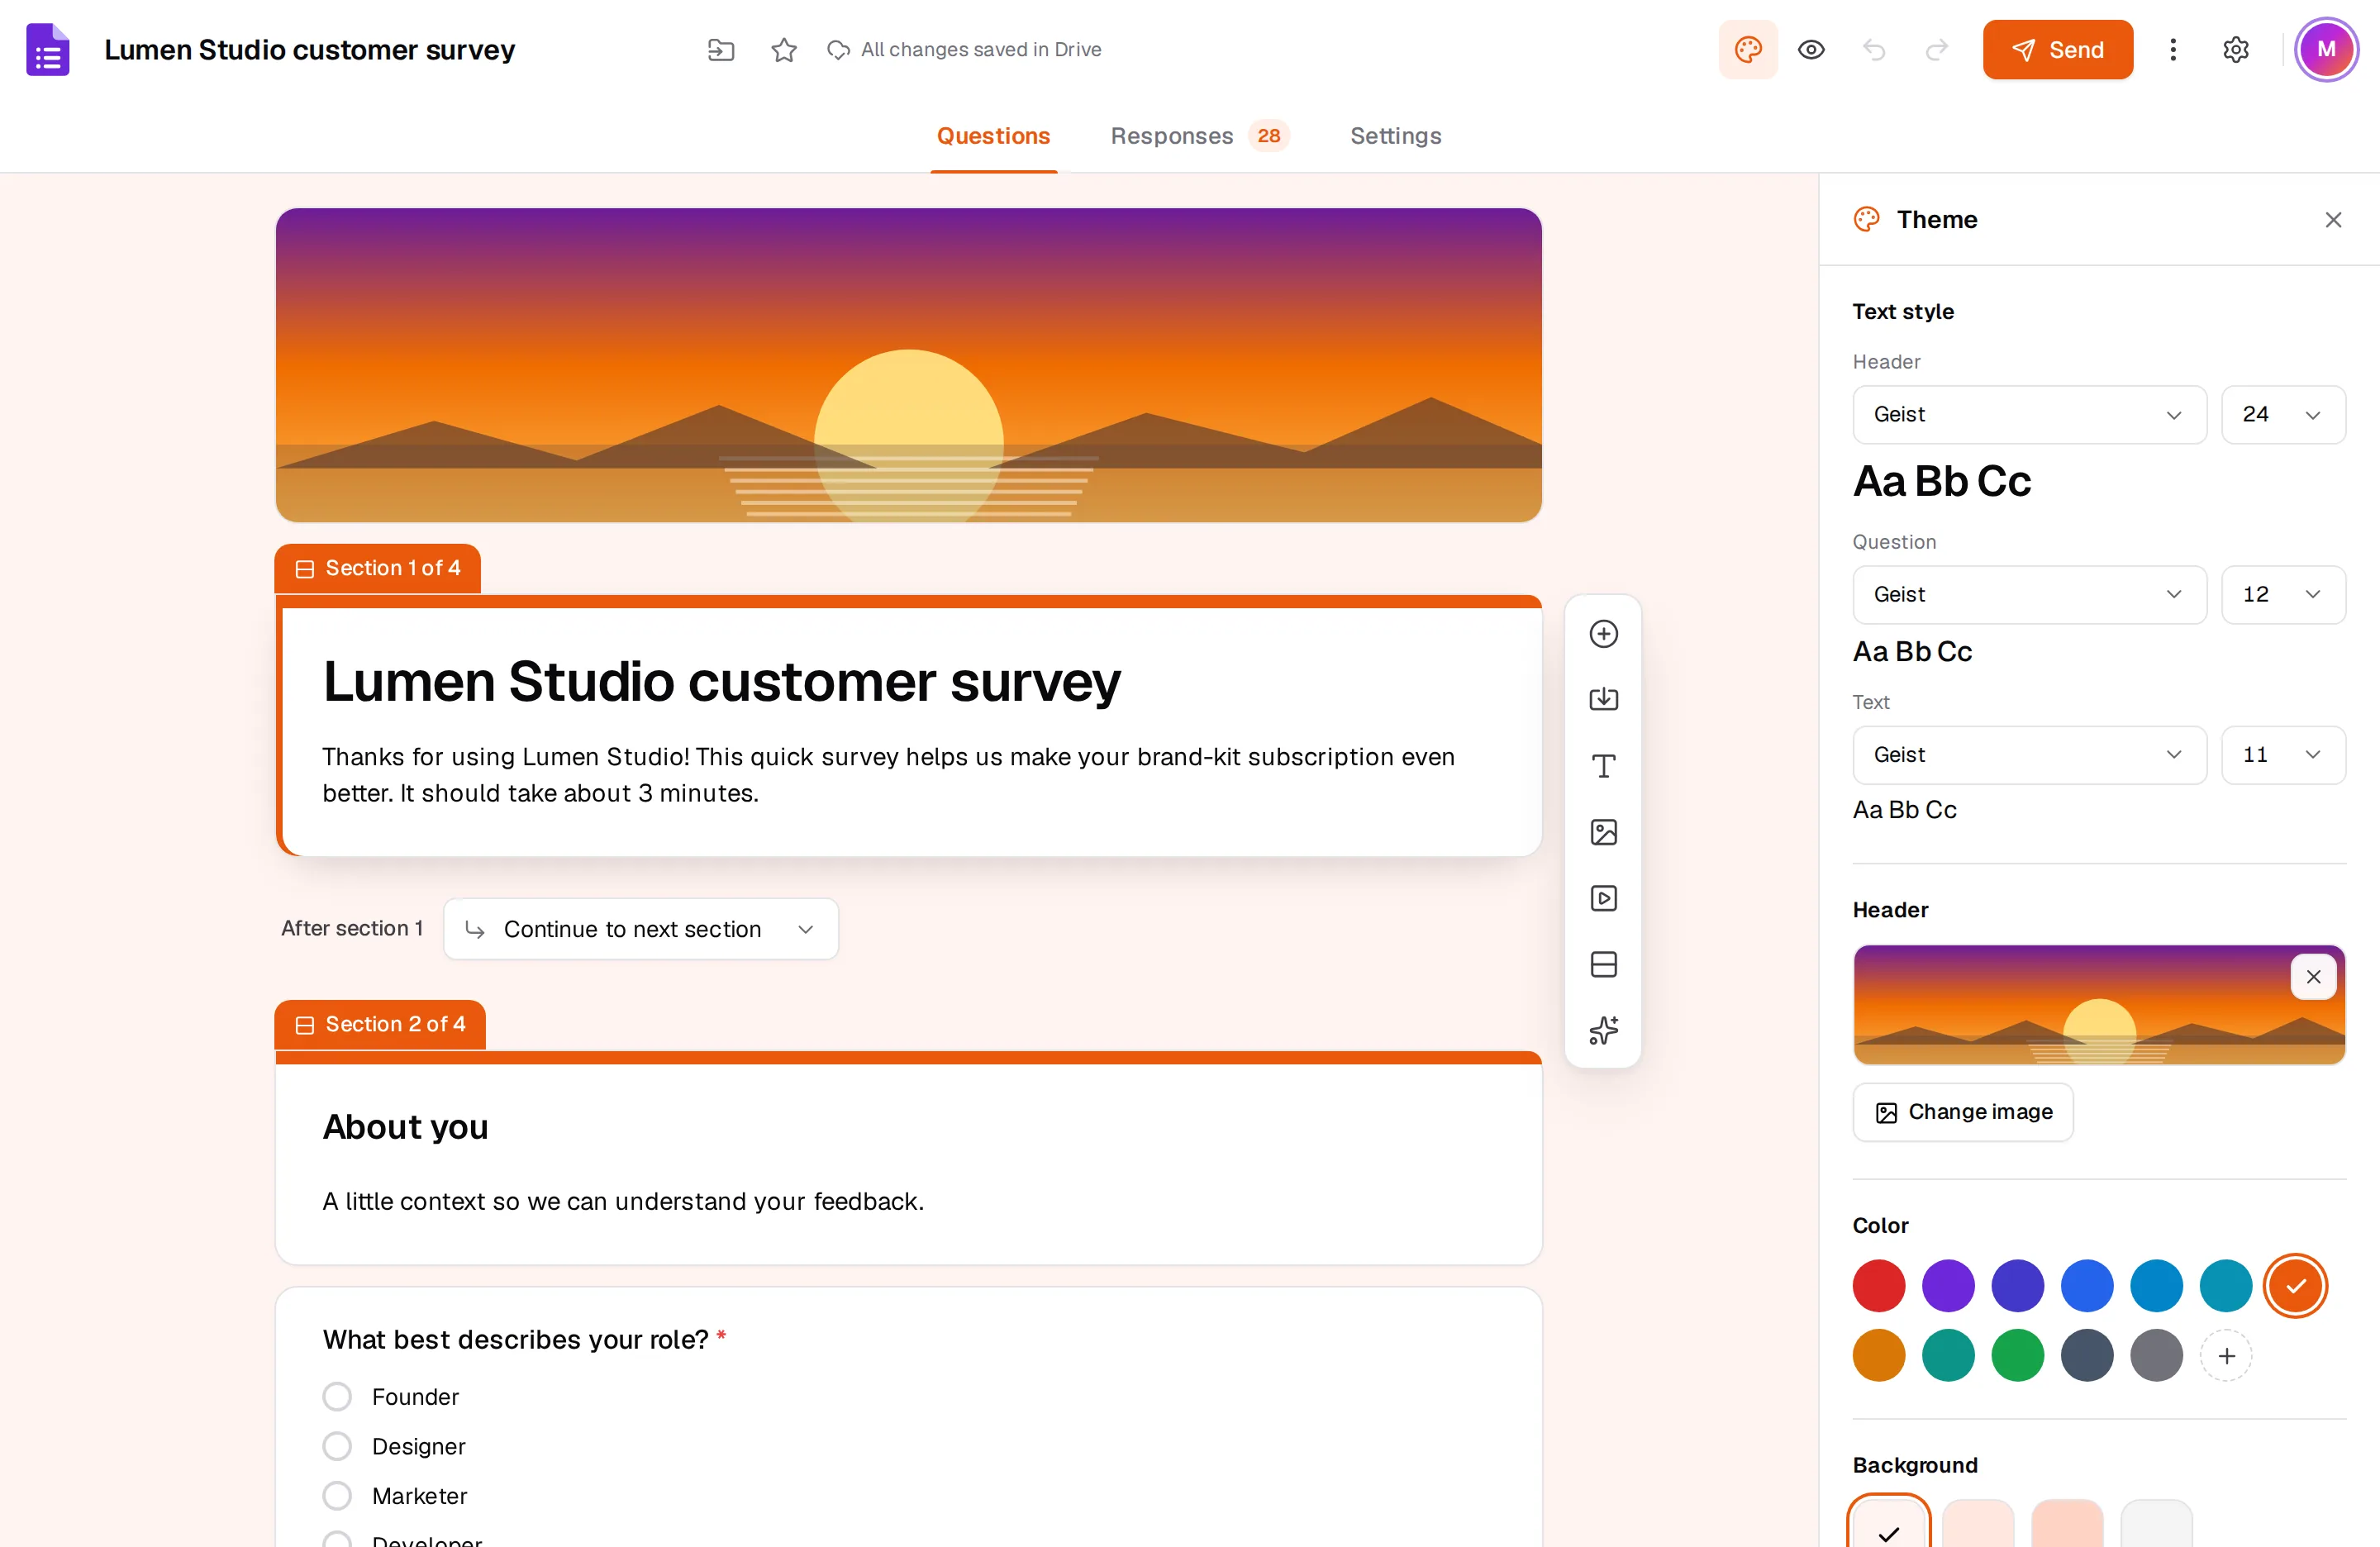Screen dimensions: 2380x1547
Task: Add video from floating toolbar
Action: (1603, 898)
